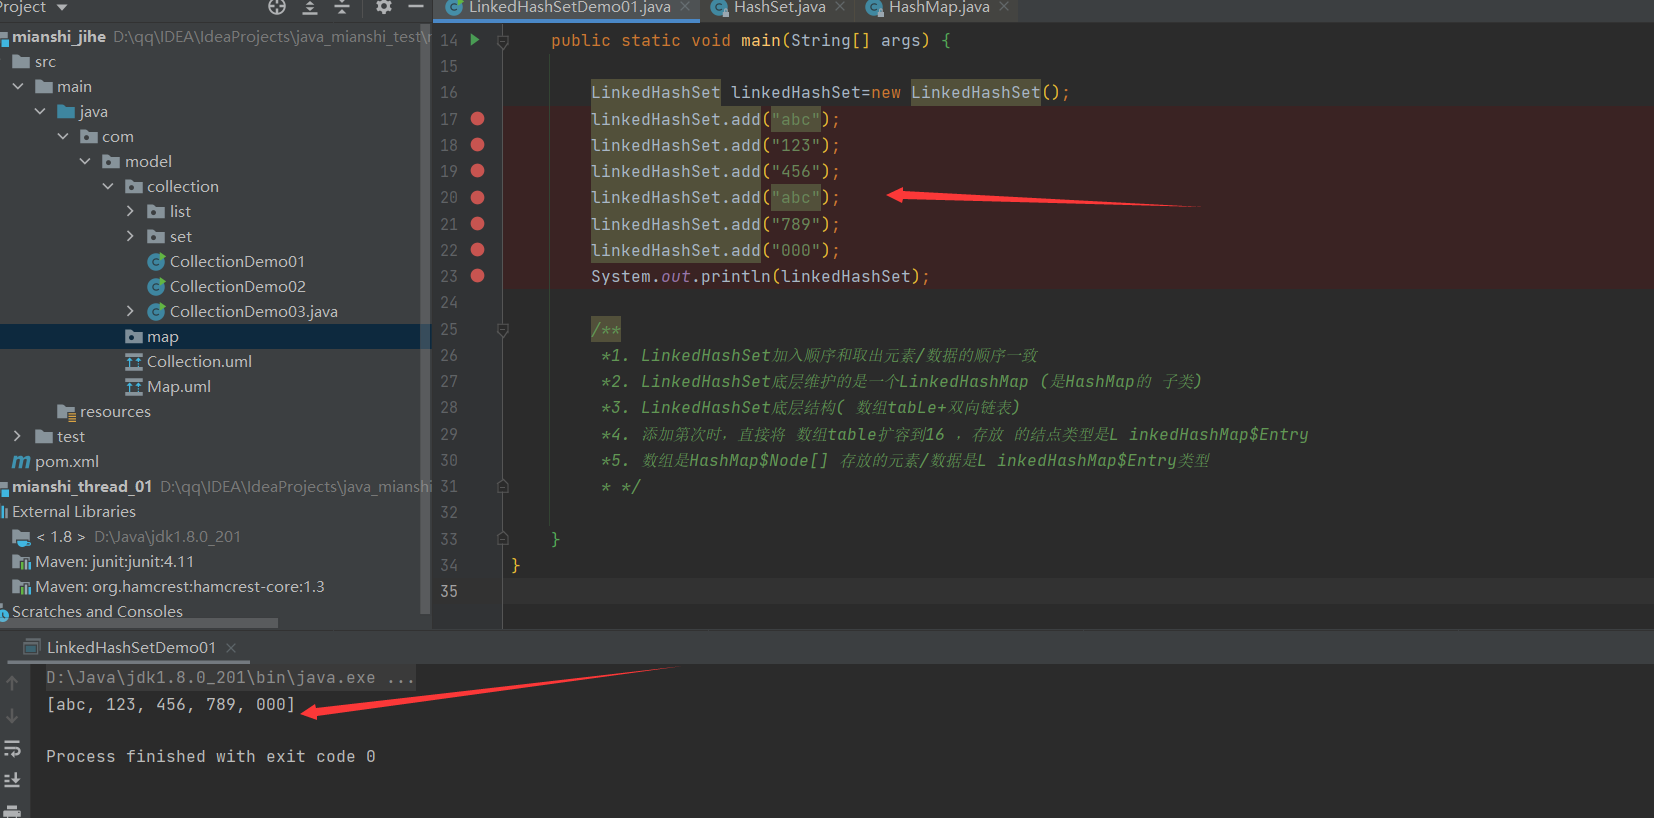The height and width of the screenshot is (818, 1654).
Task: Toggle breakpoint on line 23
Action: 478,276
